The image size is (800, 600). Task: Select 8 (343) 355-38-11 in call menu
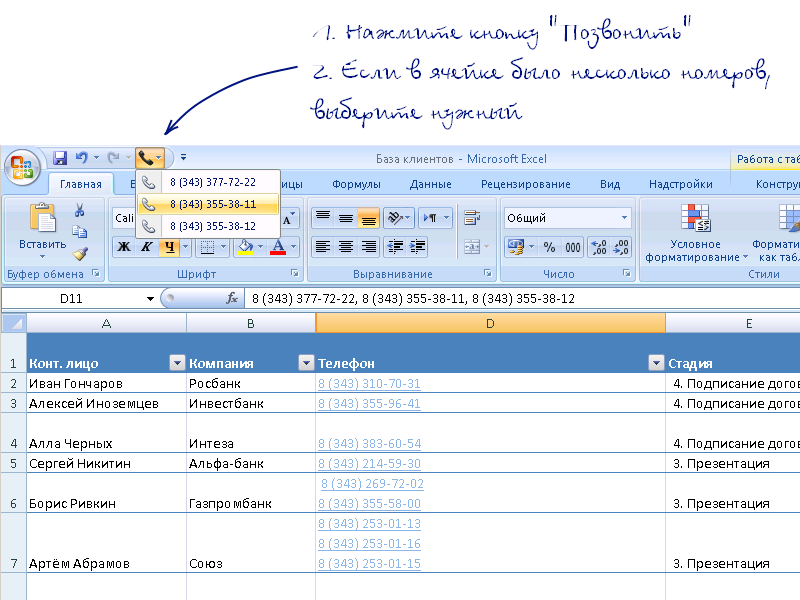tap(208, 204)
